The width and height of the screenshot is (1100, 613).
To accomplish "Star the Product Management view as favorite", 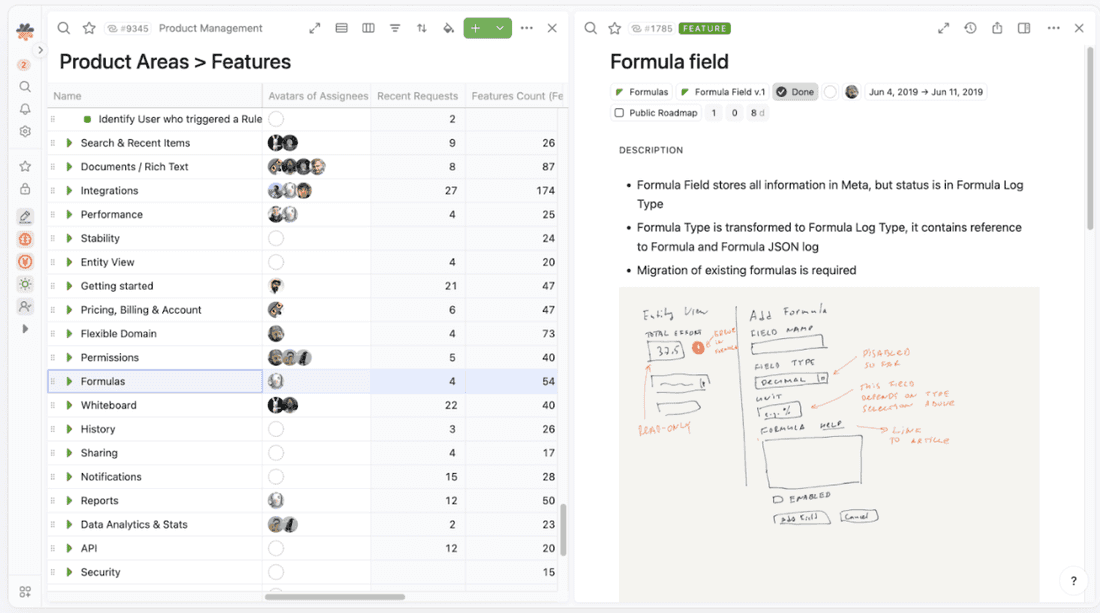I will 89,28.
